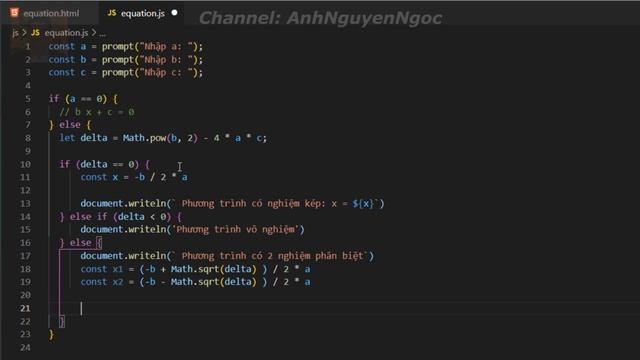Click the highlighted brace after else on line 16
The height and width of the screenshot is (360, 640).
click(99, 242)
